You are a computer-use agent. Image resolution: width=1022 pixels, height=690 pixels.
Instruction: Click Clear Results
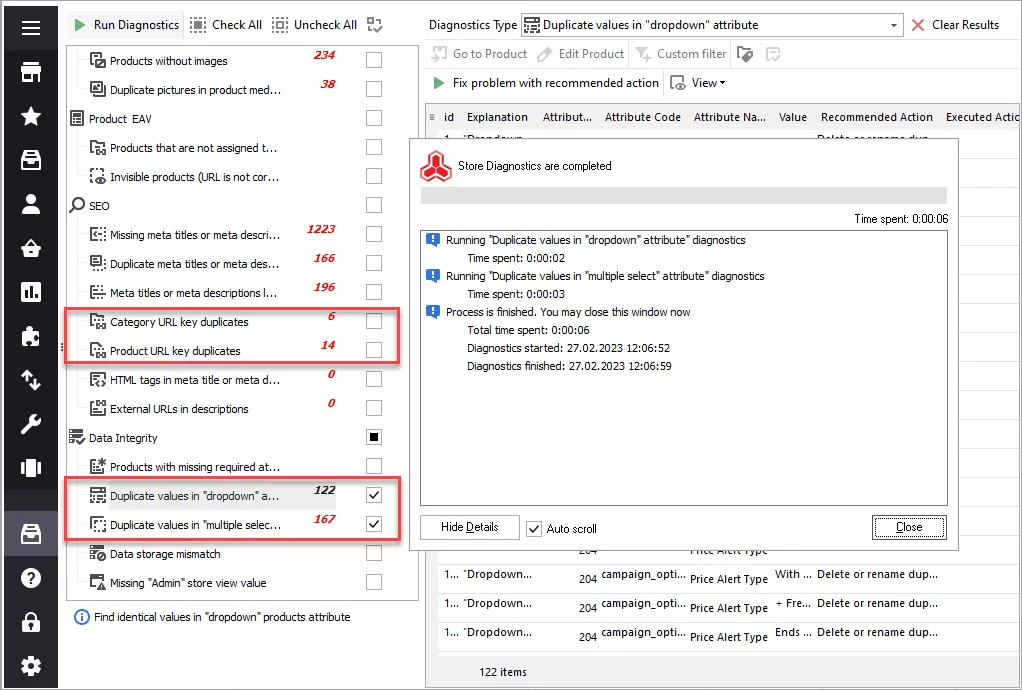pyautogui.click(x=955, y=25)
